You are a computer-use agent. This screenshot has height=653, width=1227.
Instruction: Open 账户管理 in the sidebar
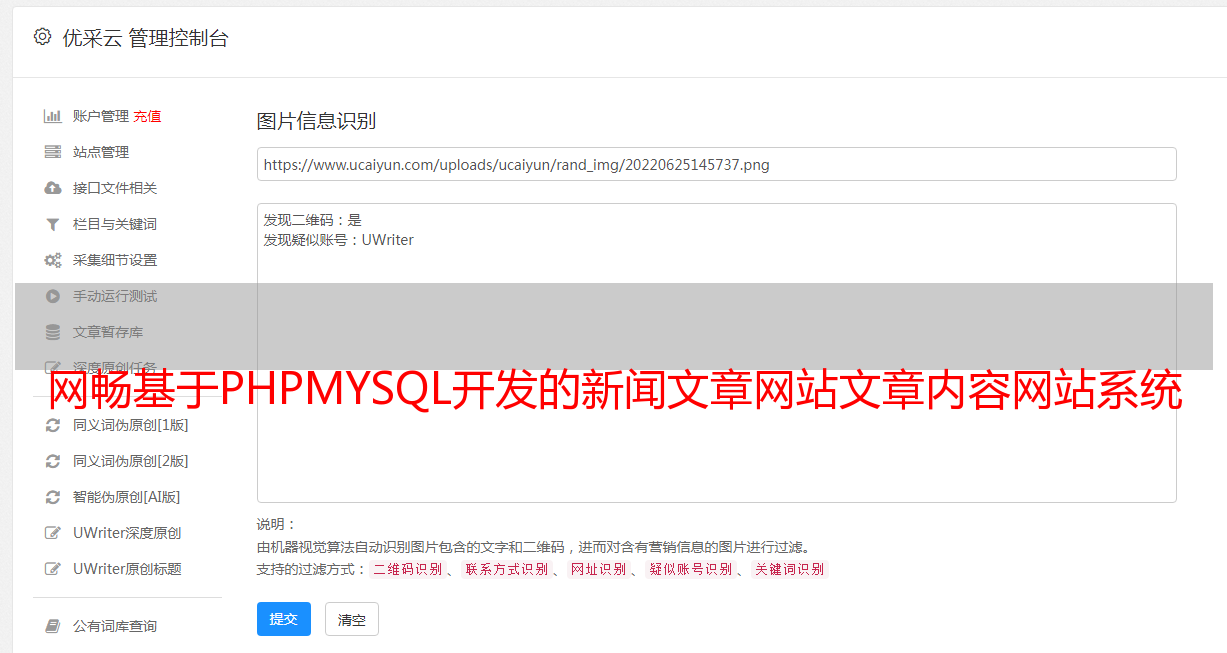click(101, 116)
